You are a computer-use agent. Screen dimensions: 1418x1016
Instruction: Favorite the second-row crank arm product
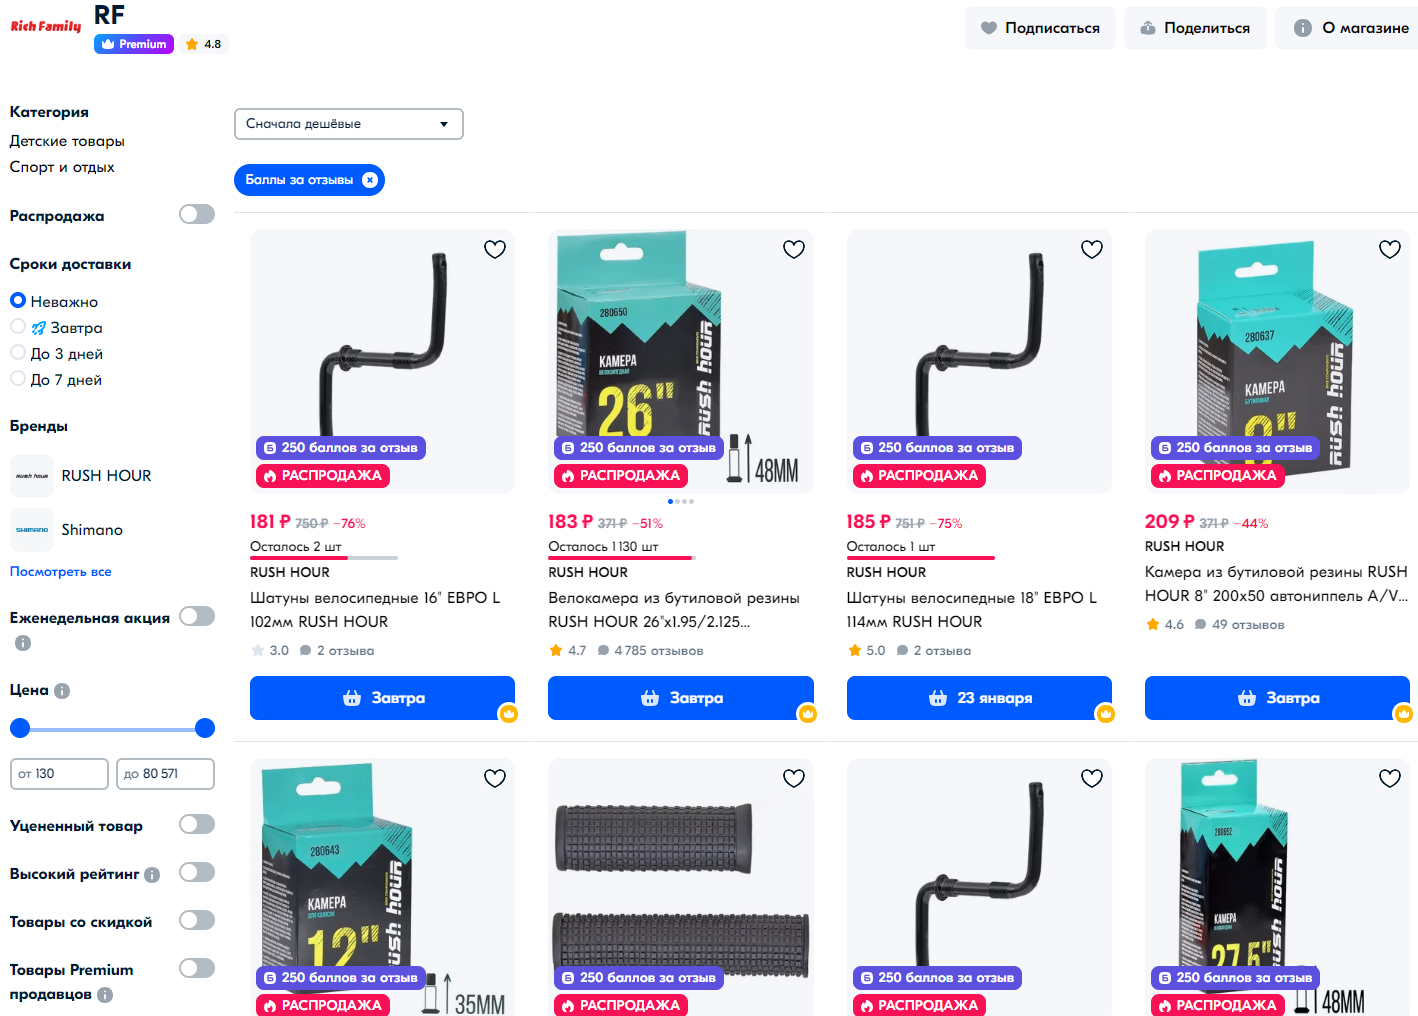pyautogui.click(x=1092, y=778)
